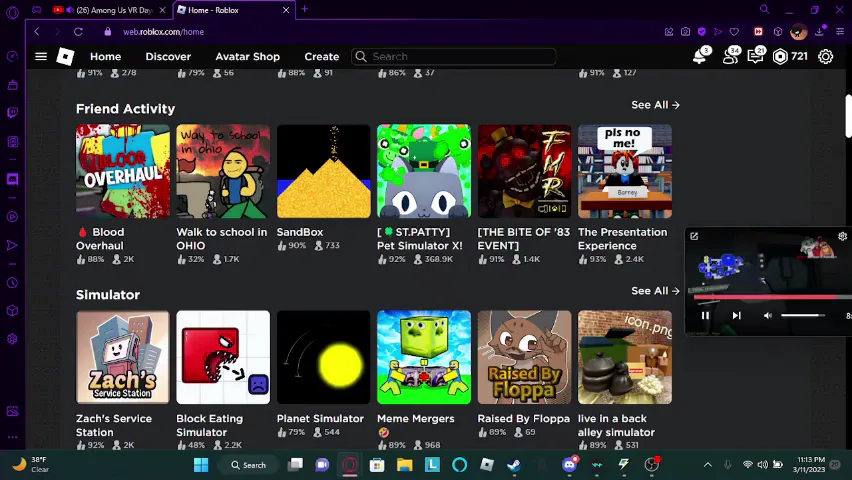Click the page vertical scrollbar
Image resolution: width=852 pixels, height=480 pixels.
click(x=848, y=117)
